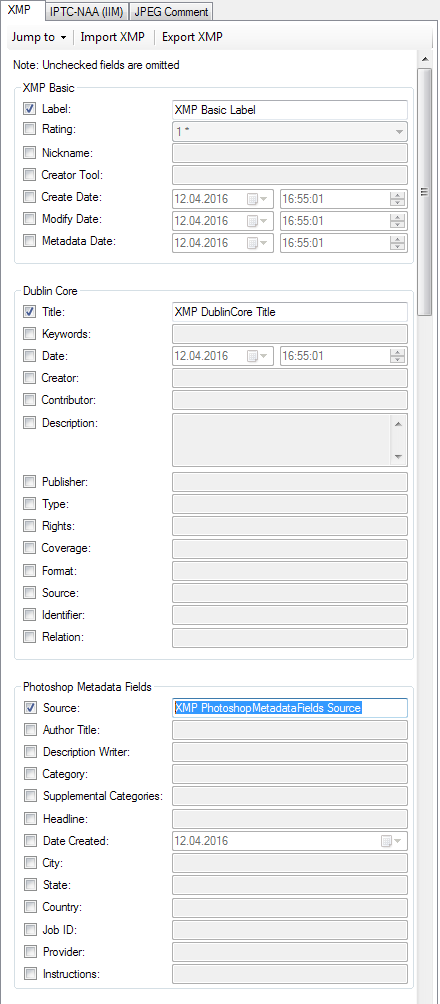The height and width of the screenshot is (1004, 440).
Task: Check the Author Title checkbox
Action: (x=30, y=729)
